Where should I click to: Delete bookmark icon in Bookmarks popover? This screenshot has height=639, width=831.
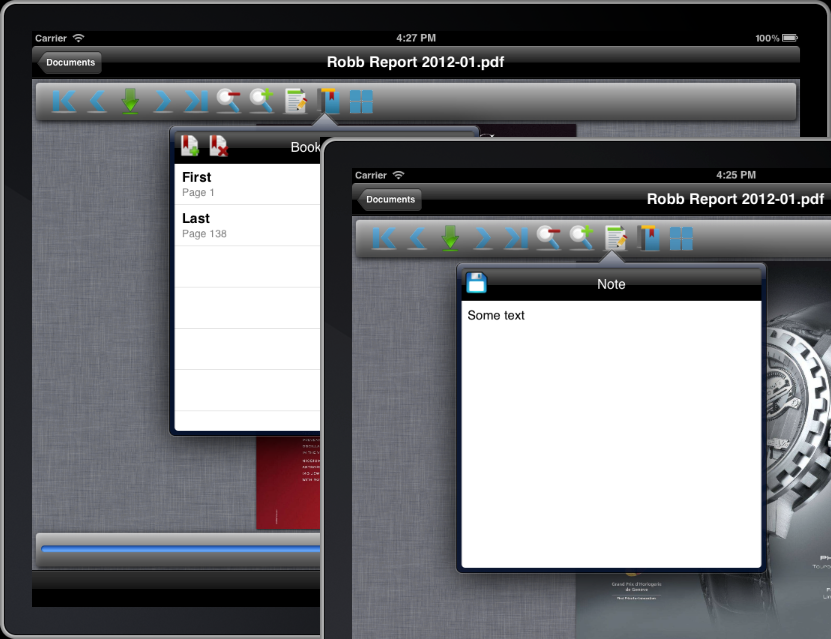218,146
